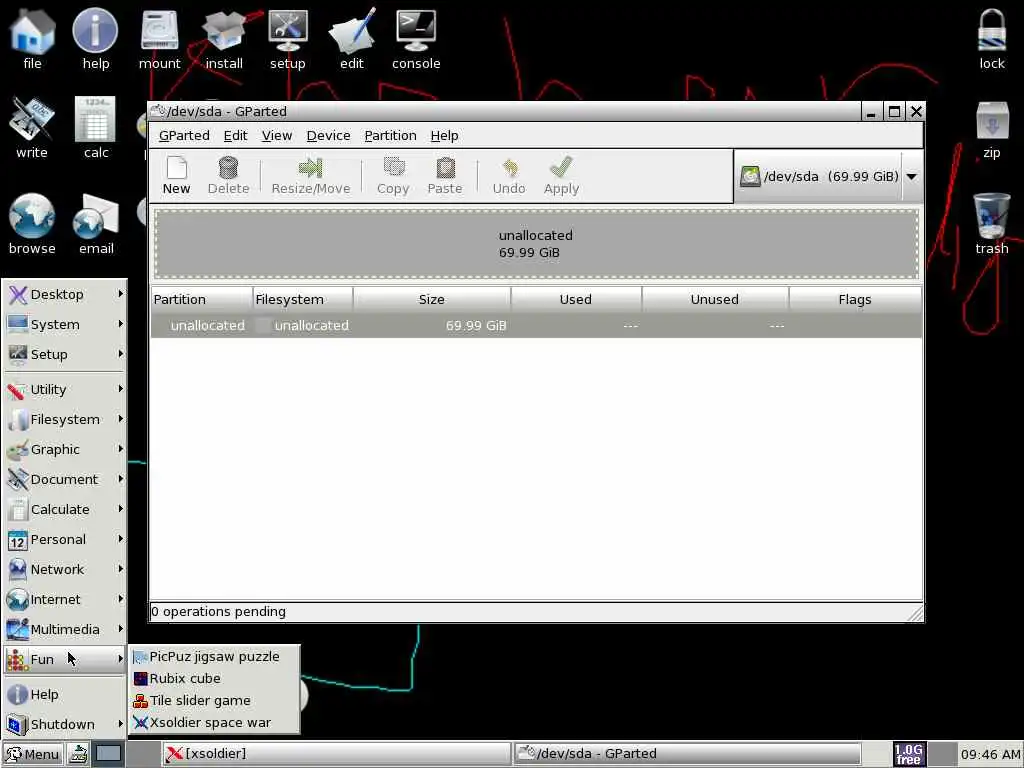Select Help in the start menu
The height and width of the screenshot is (768, 1024).
point(65,695)
